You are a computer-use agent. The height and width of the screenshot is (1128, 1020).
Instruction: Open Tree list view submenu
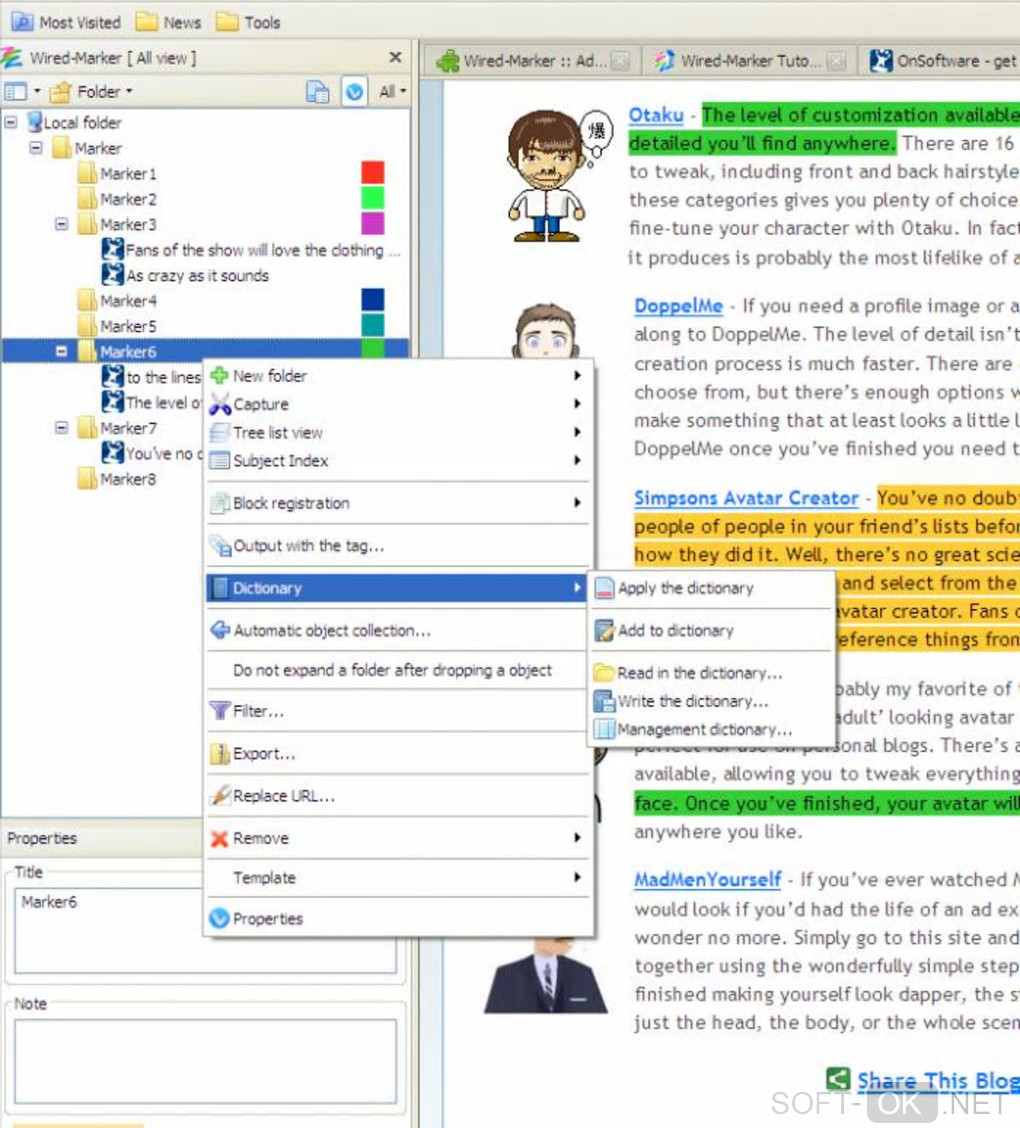point(398,432)
